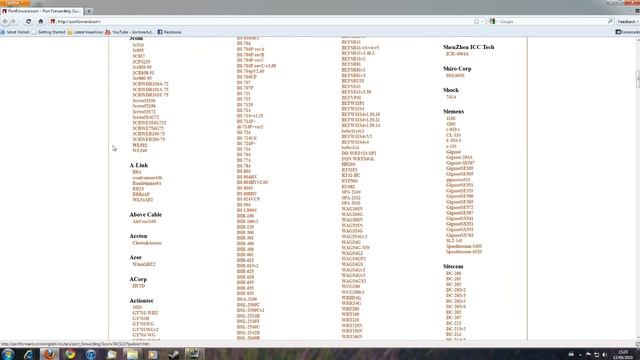Open the search engine selector dropdown
Screen dimensions: 640x360
click(493, 21)
